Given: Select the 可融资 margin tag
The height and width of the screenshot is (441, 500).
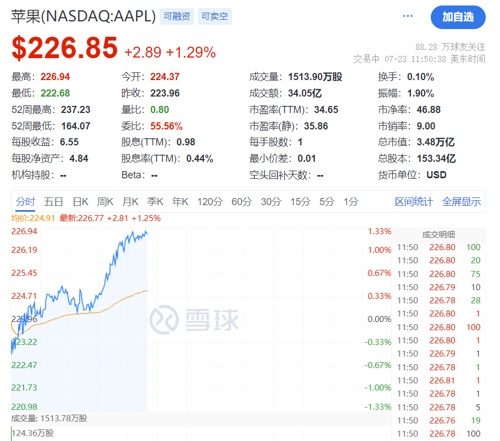Looking at the screenshot, I should (x=177, y=16).
